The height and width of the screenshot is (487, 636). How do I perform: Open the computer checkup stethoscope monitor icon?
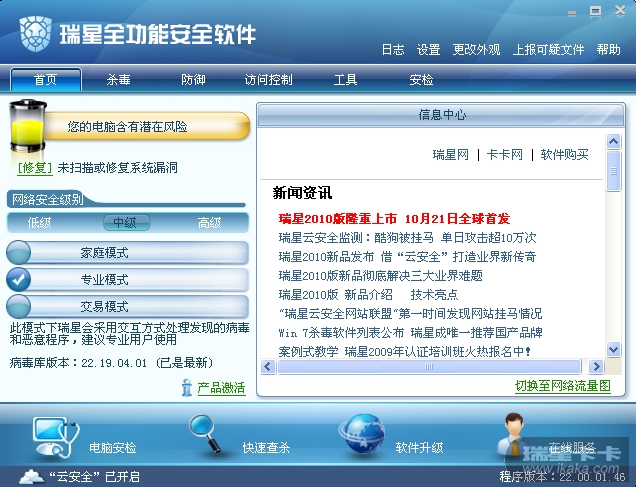[x=56, y=438]
